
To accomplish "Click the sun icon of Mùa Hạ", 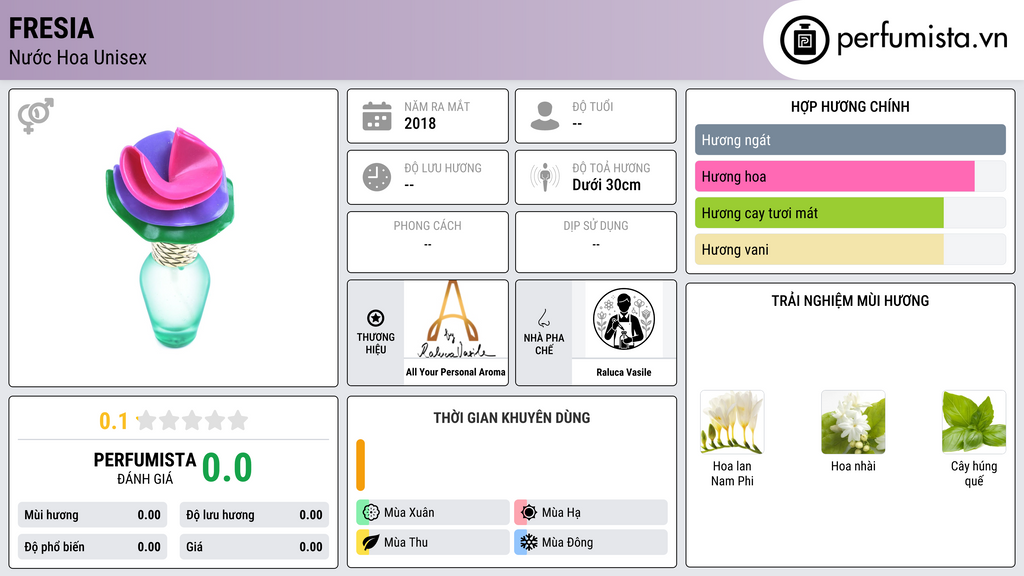I will coord(529,513).
